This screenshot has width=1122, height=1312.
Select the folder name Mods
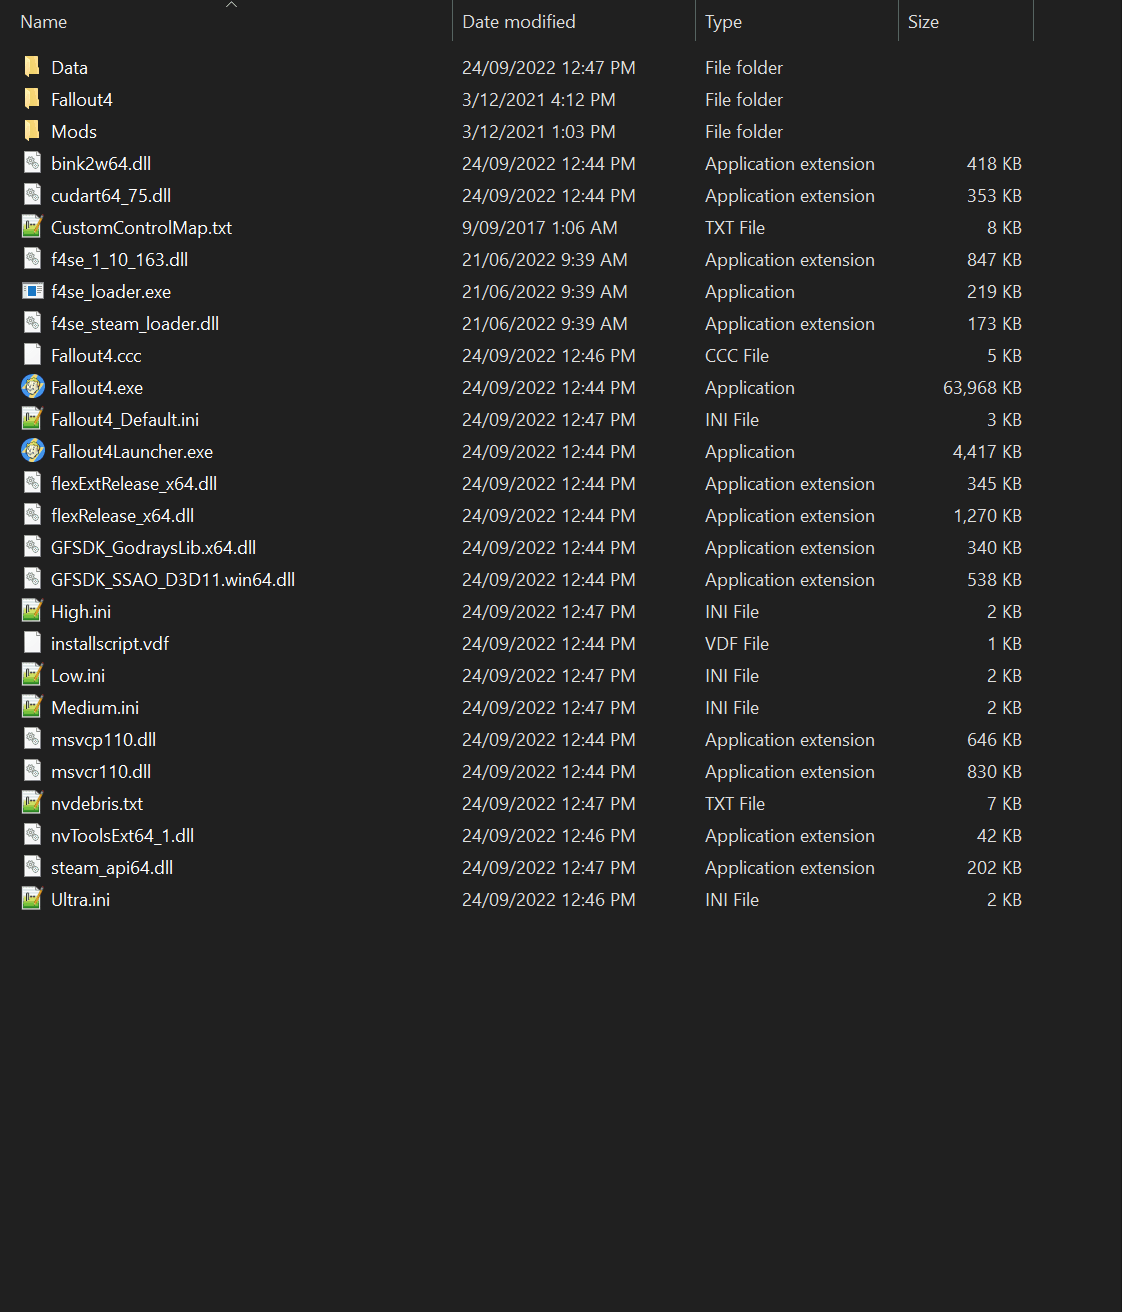point(74,132)
